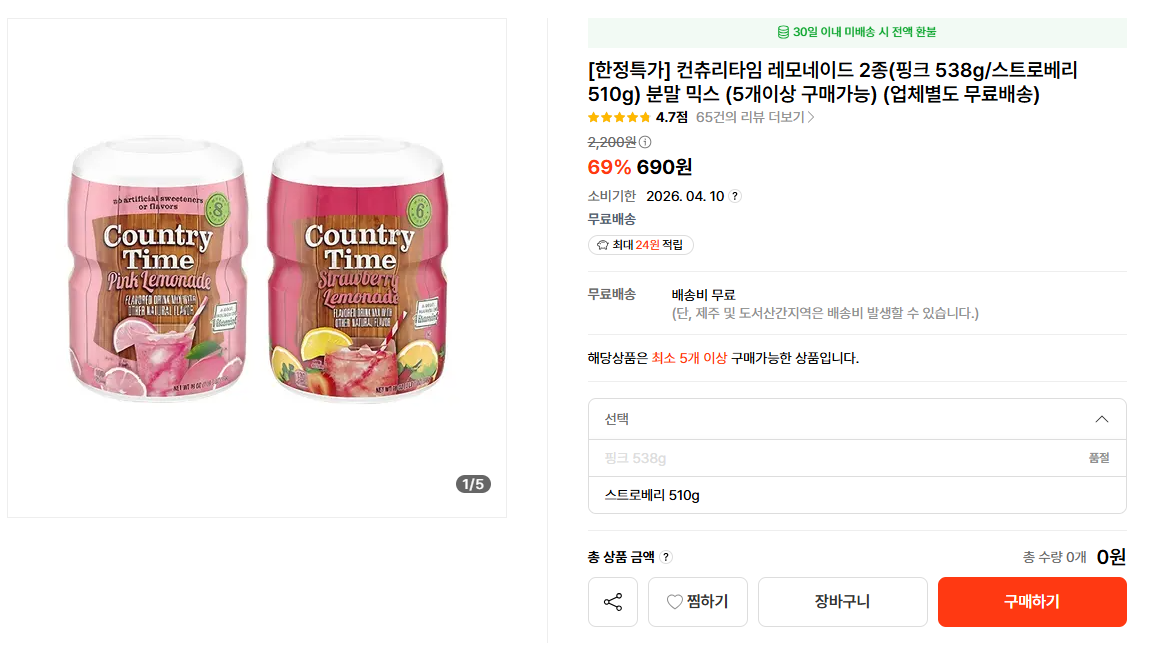
Task: Click the info icon beside 2,200원
Action: 645,142
